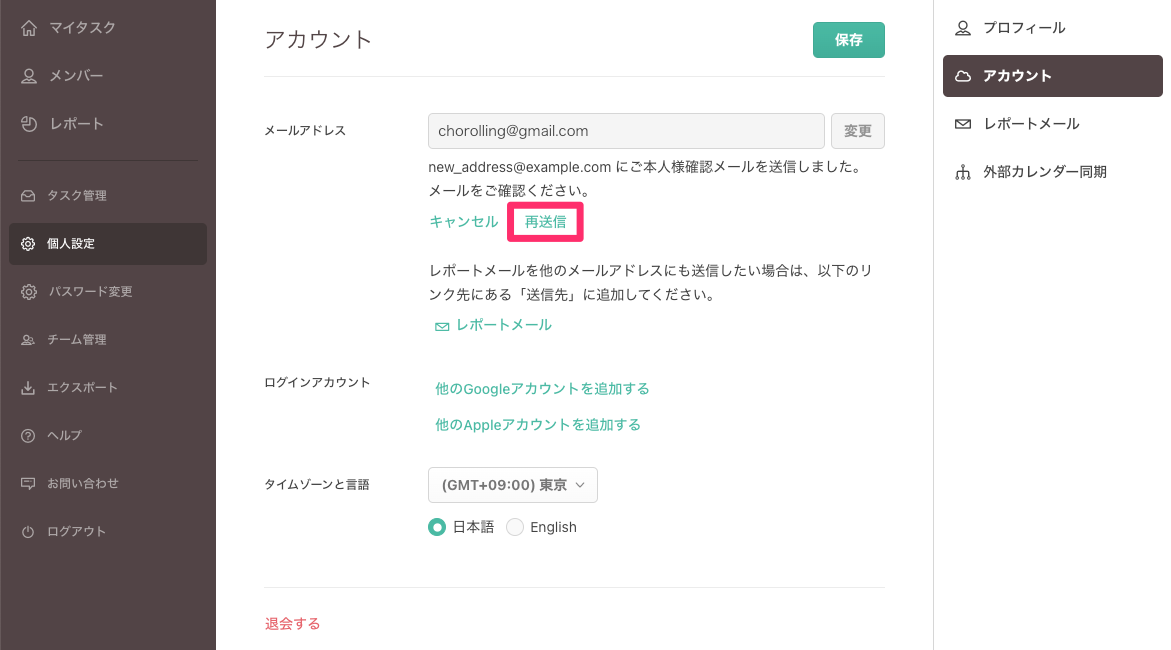Click the email address input field

626,131
